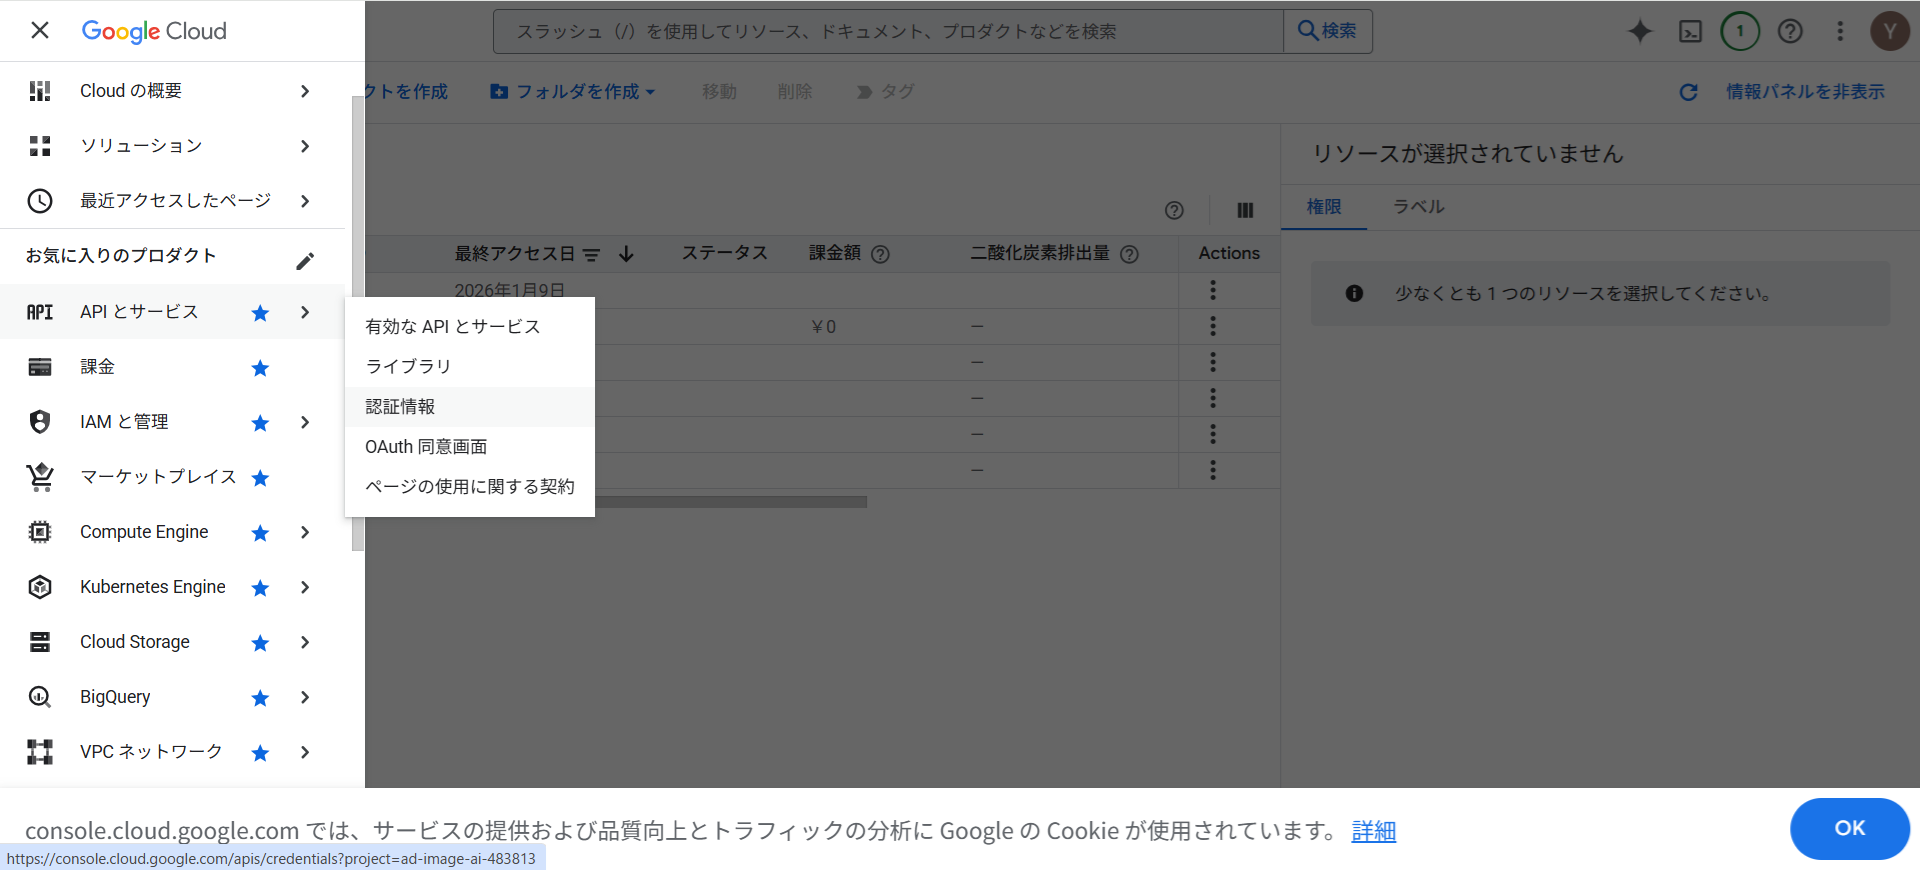This screenshot has height=870, width=1920.
Task: Expand the Cloud の概要 submenu chevron
Action: coord(305,91)
